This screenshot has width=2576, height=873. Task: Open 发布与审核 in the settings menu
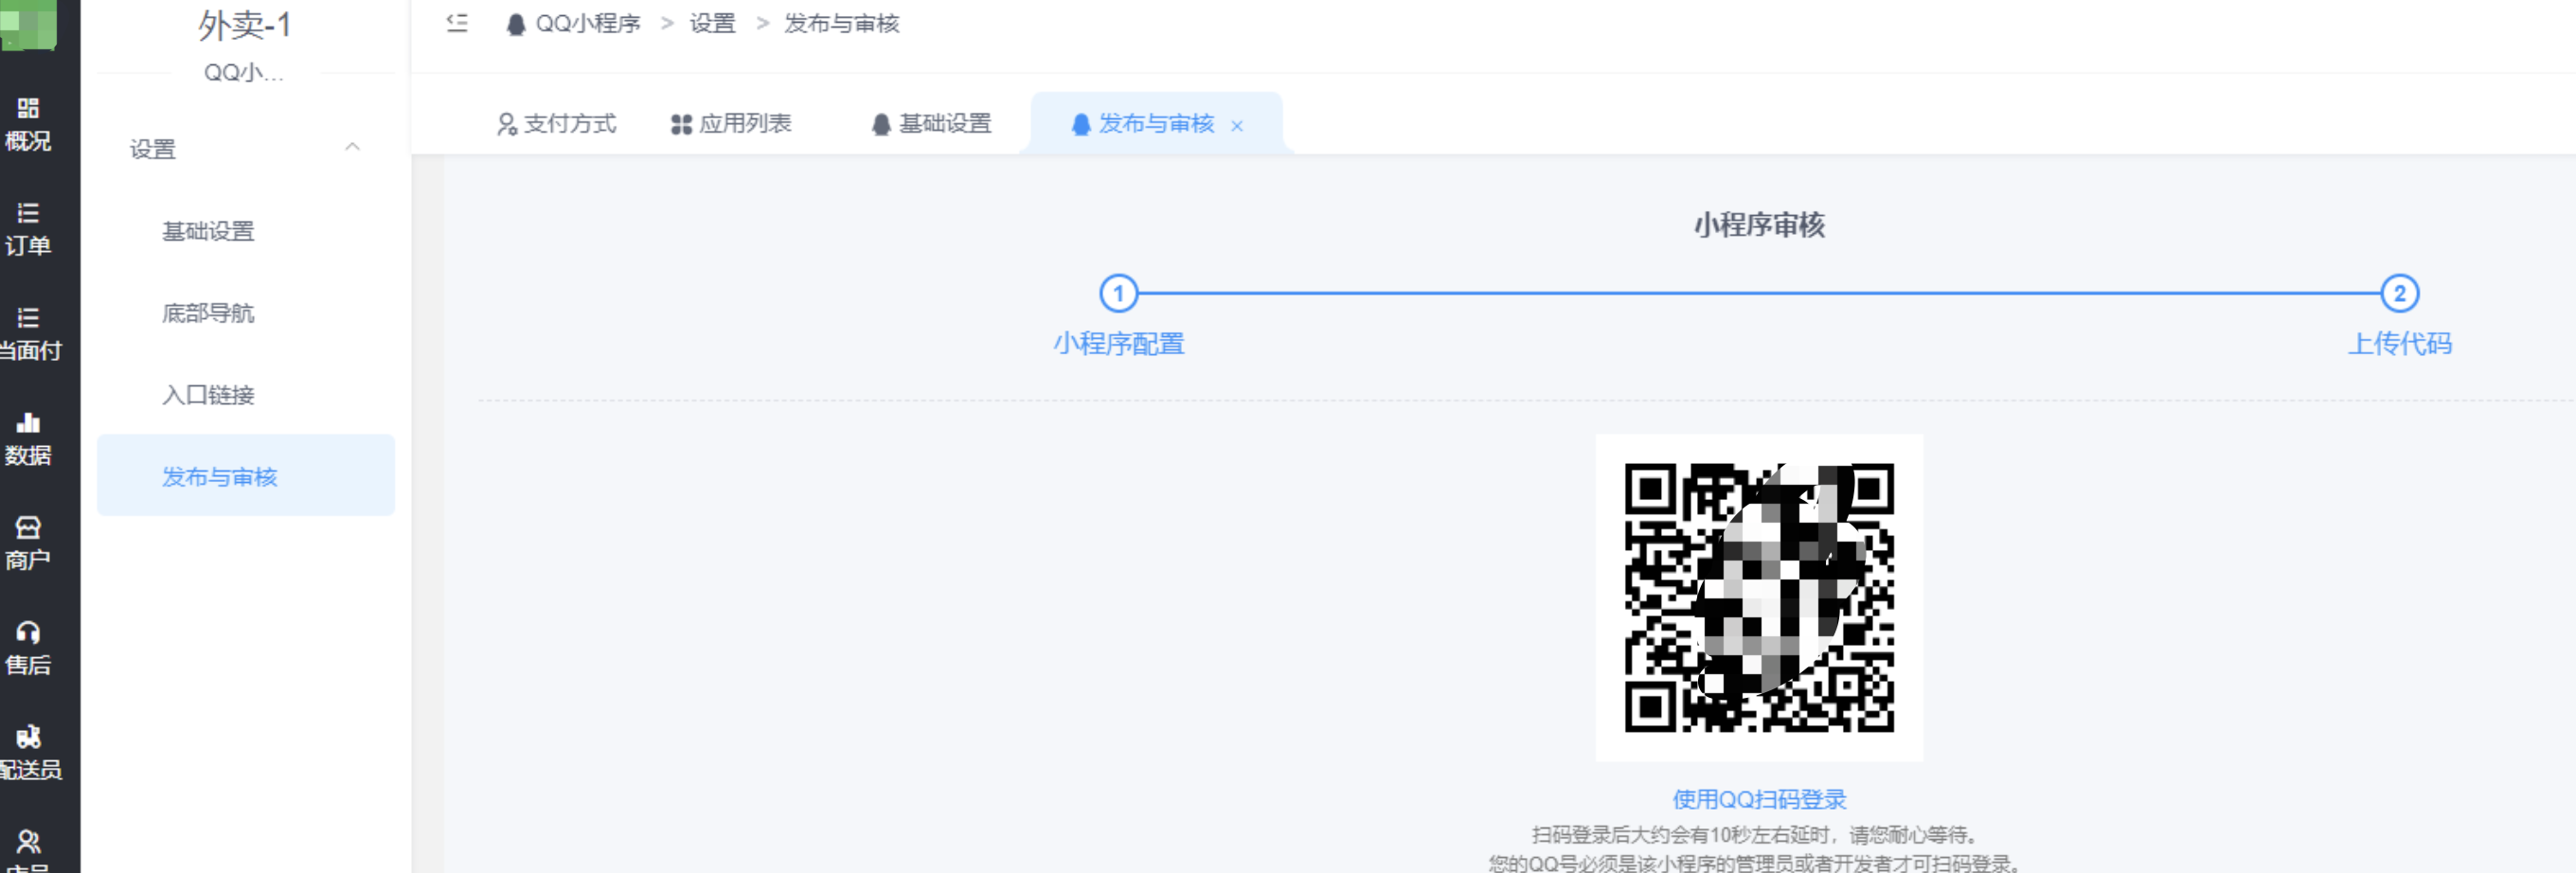click(x=246, y=476)
